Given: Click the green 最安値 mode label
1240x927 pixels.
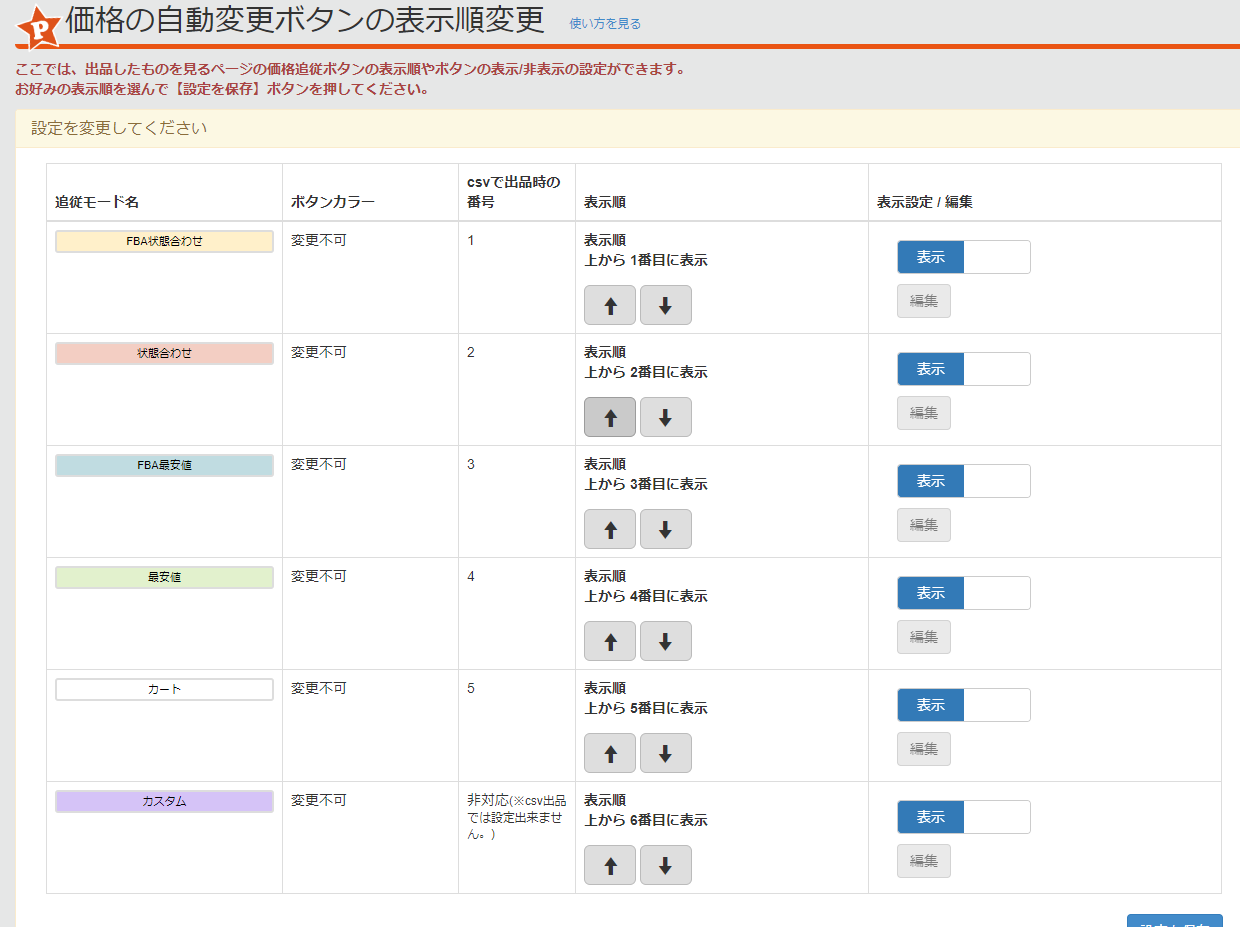Looking at the screenshot, I should click(164, 578).
